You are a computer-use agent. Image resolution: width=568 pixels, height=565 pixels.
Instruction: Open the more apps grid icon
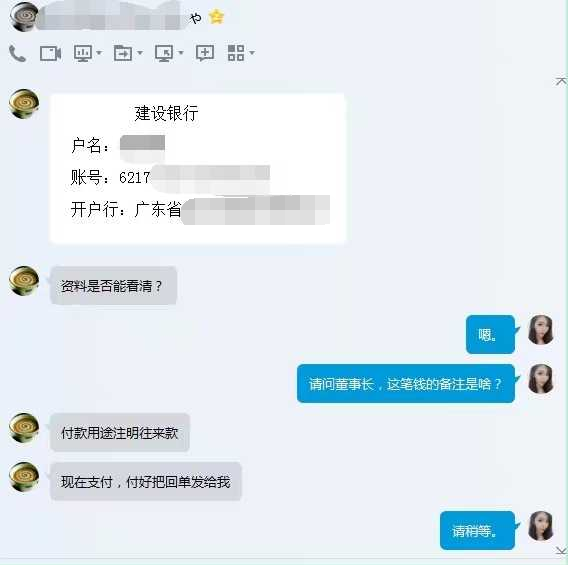click(x=236, y=53)
